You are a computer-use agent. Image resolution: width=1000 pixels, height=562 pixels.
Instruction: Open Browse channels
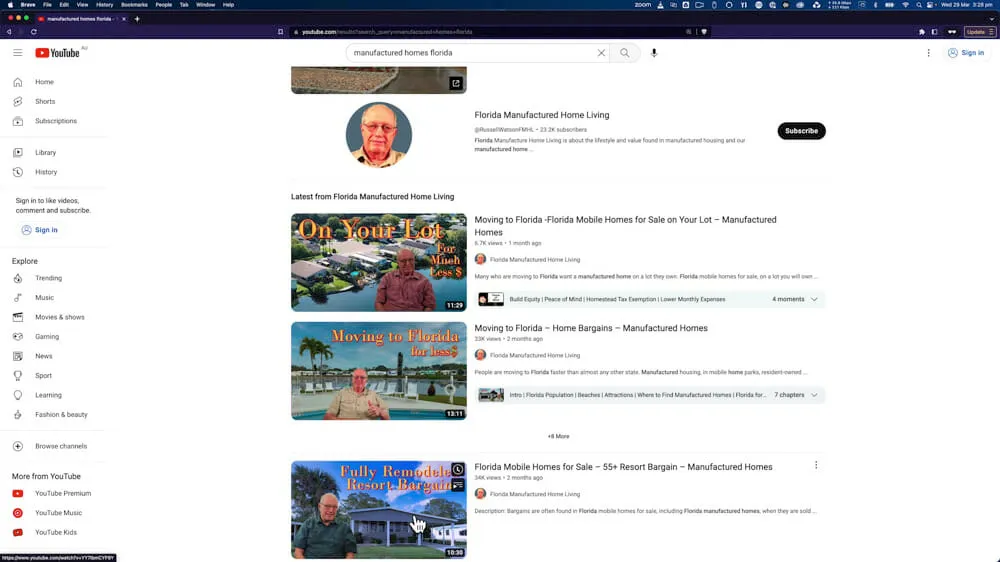(x=61, y=446)
